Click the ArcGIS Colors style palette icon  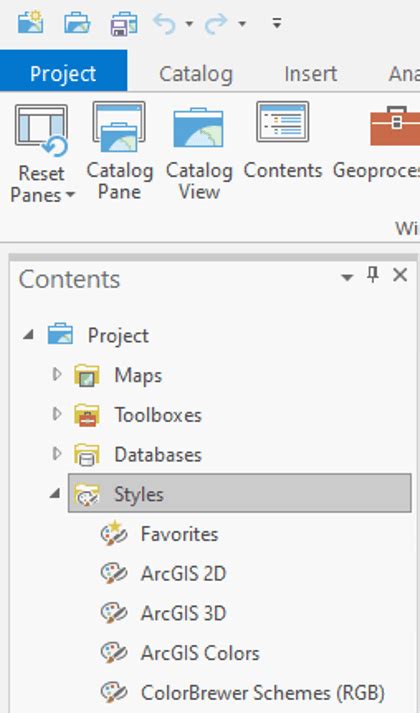coord(114,653)
